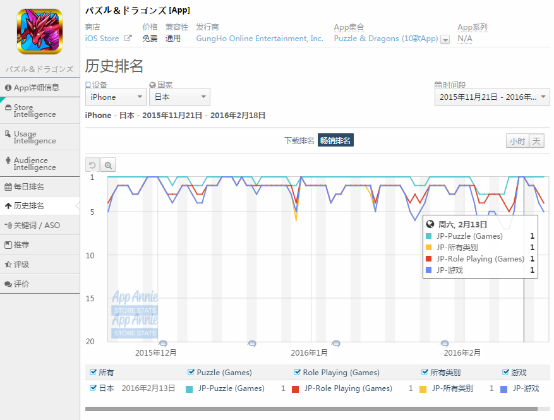The height and width of the screenshot is (420, 554).
Task: Click the speech bubble icon beside 评价
Action: [8, 284]
